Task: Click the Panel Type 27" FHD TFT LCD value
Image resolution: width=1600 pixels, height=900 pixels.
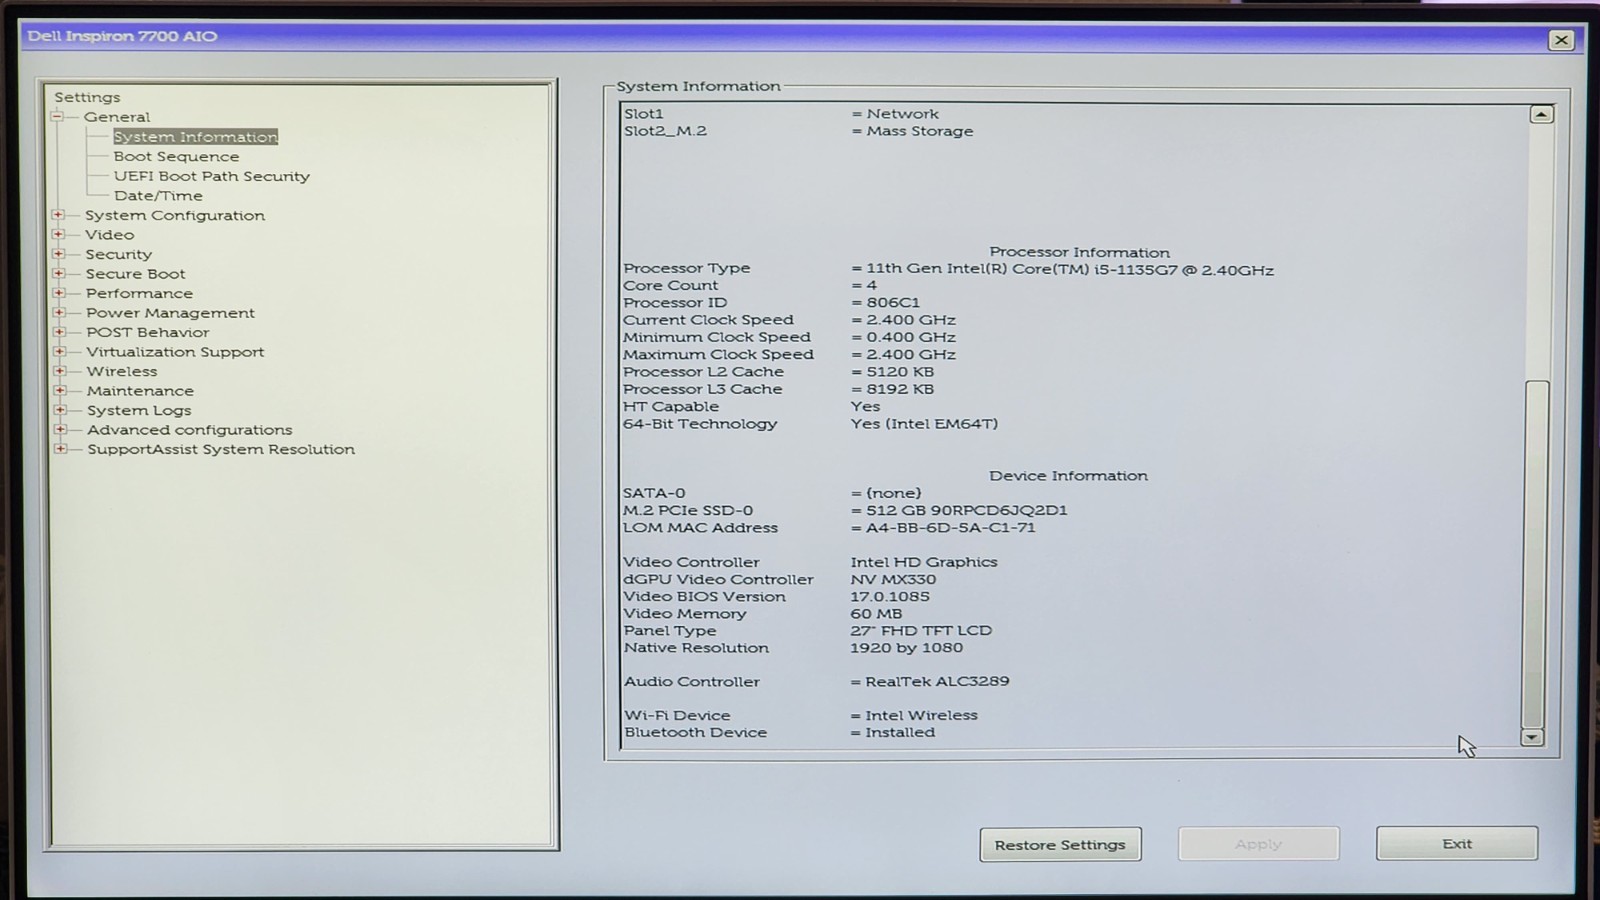Action: pos(921,631)
